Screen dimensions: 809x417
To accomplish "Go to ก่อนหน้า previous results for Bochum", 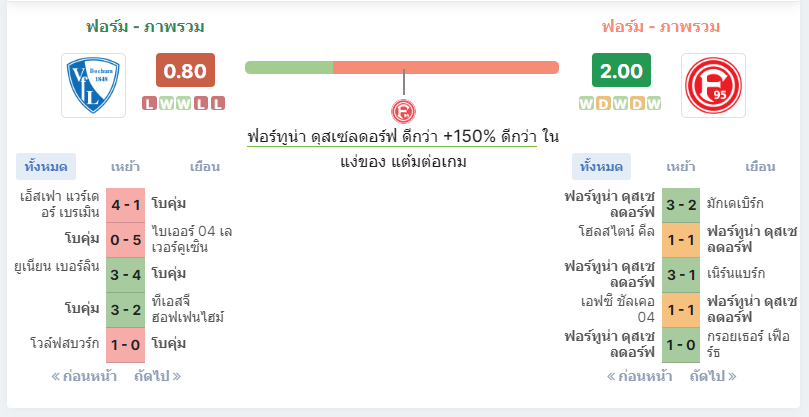I will tap(84, 376).
